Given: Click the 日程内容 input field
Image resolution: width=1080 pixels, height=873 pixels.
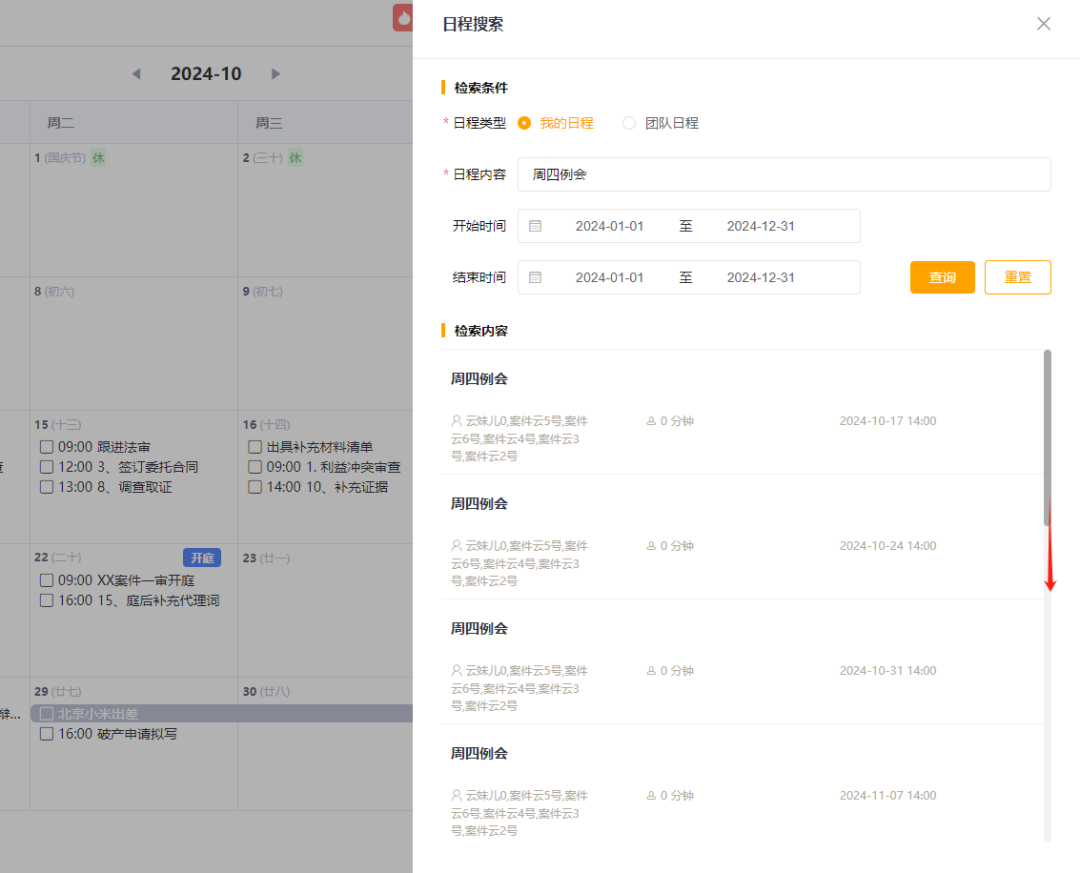Looking at the screenshot, I should click(x=784, y=174).
